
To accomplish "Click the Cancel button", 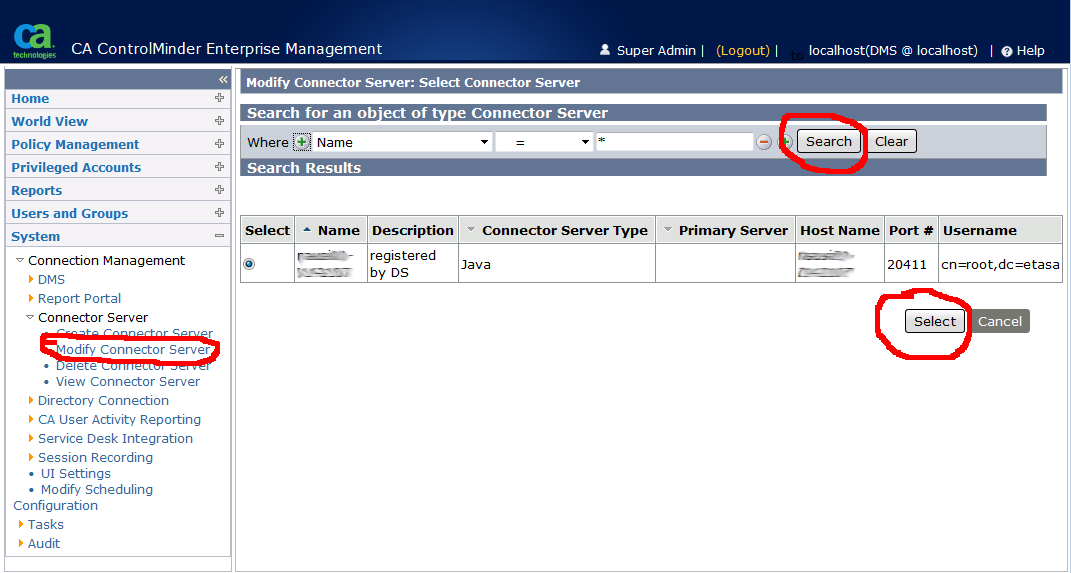I will [x=1000, y=322].
